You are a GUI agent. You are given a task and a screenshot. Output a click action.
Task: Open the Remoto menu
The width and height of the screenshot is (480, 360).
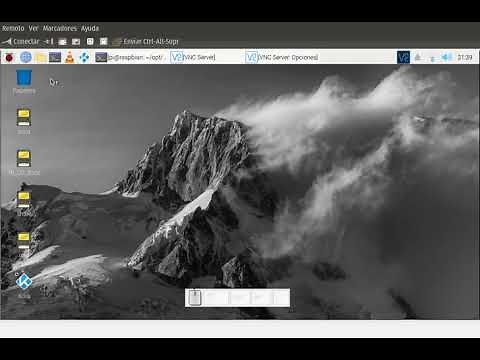[13, 28]
